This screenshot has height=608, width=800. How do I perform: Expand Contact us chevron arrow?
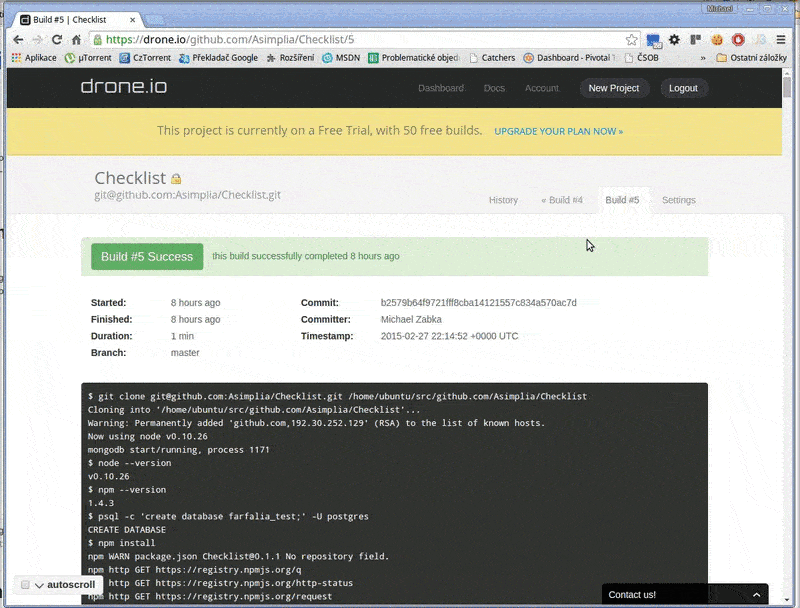click(756, 595)
